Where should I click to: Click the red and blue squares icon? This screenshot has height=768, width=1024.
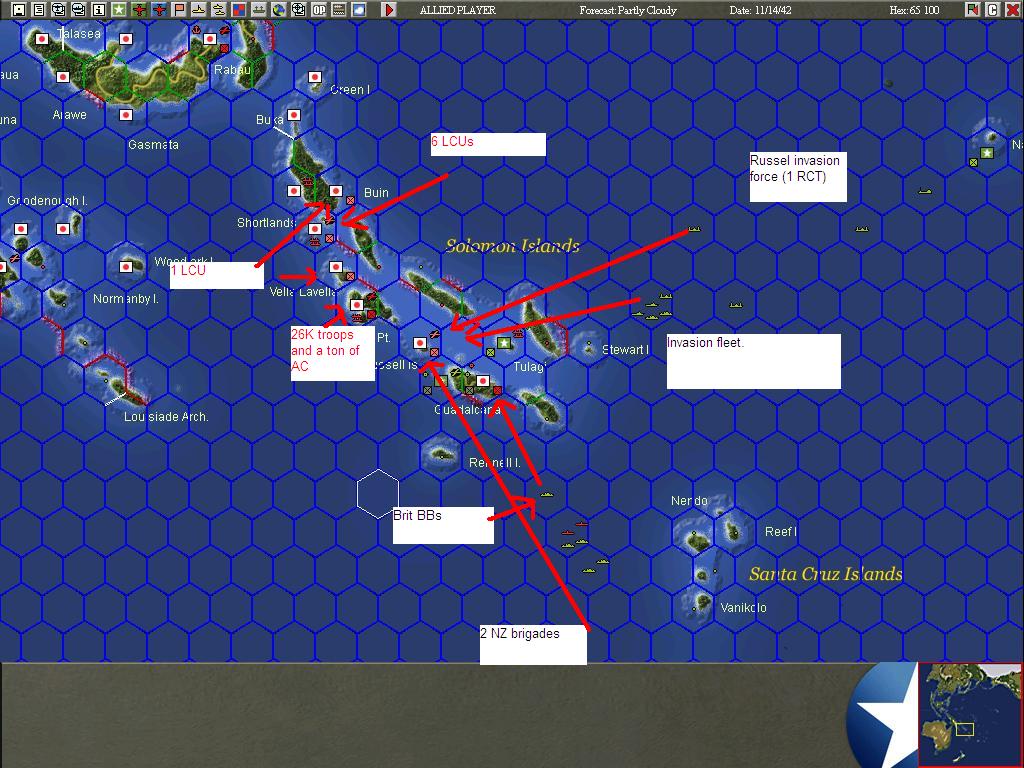click(x=238, y=10)
